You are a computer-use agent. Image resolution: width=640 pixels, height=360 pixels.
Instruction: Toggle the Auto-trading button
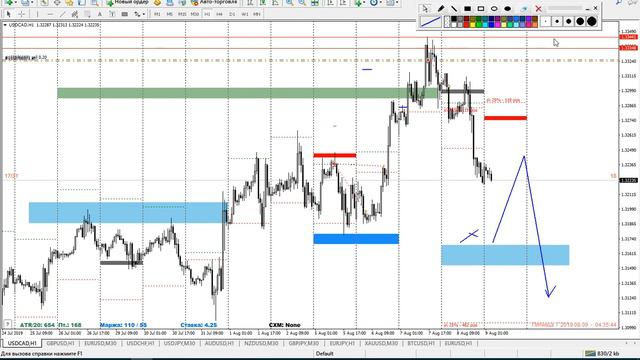click(x=214, y=2)
